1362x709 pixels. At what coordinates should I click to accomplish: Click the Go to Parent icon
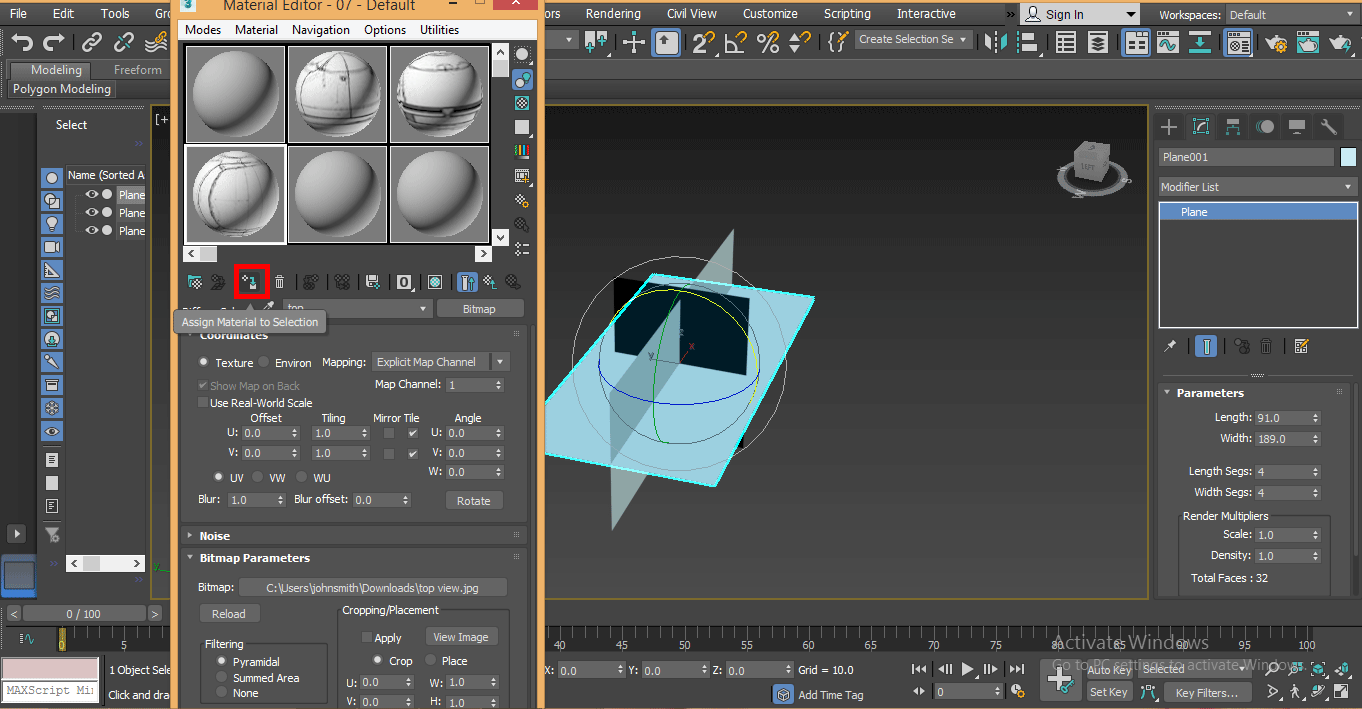(x=490, y=282)
